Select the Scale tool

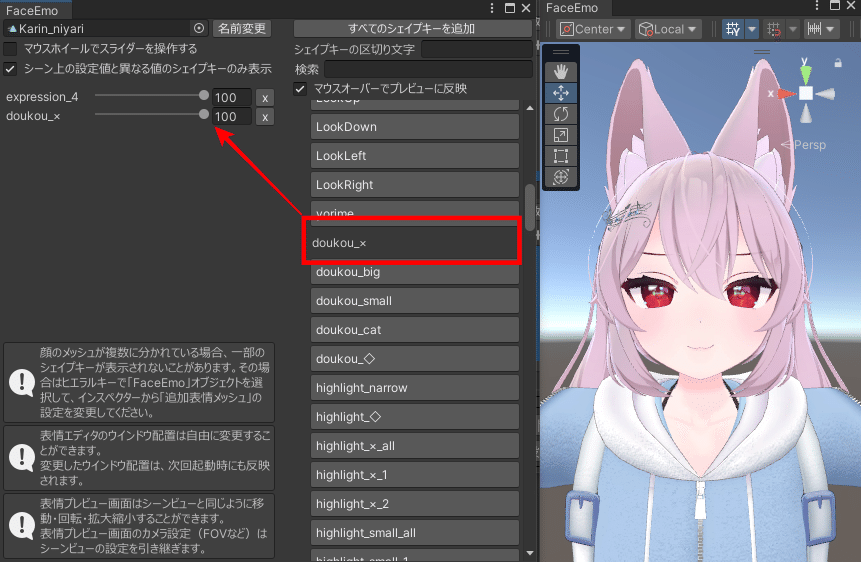click(561, 135)
